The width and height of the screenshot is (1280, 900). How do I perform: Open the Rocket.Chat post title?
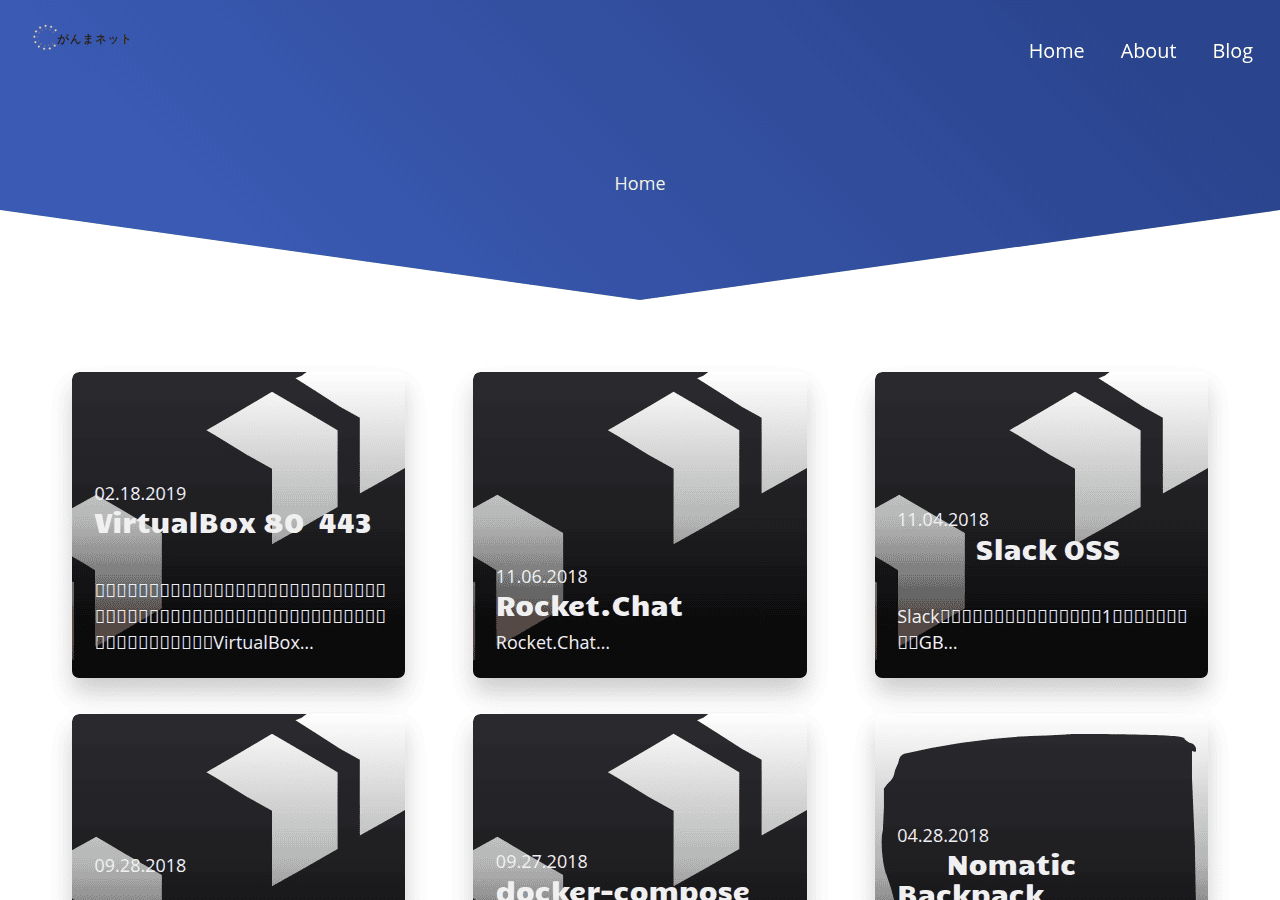589,606
